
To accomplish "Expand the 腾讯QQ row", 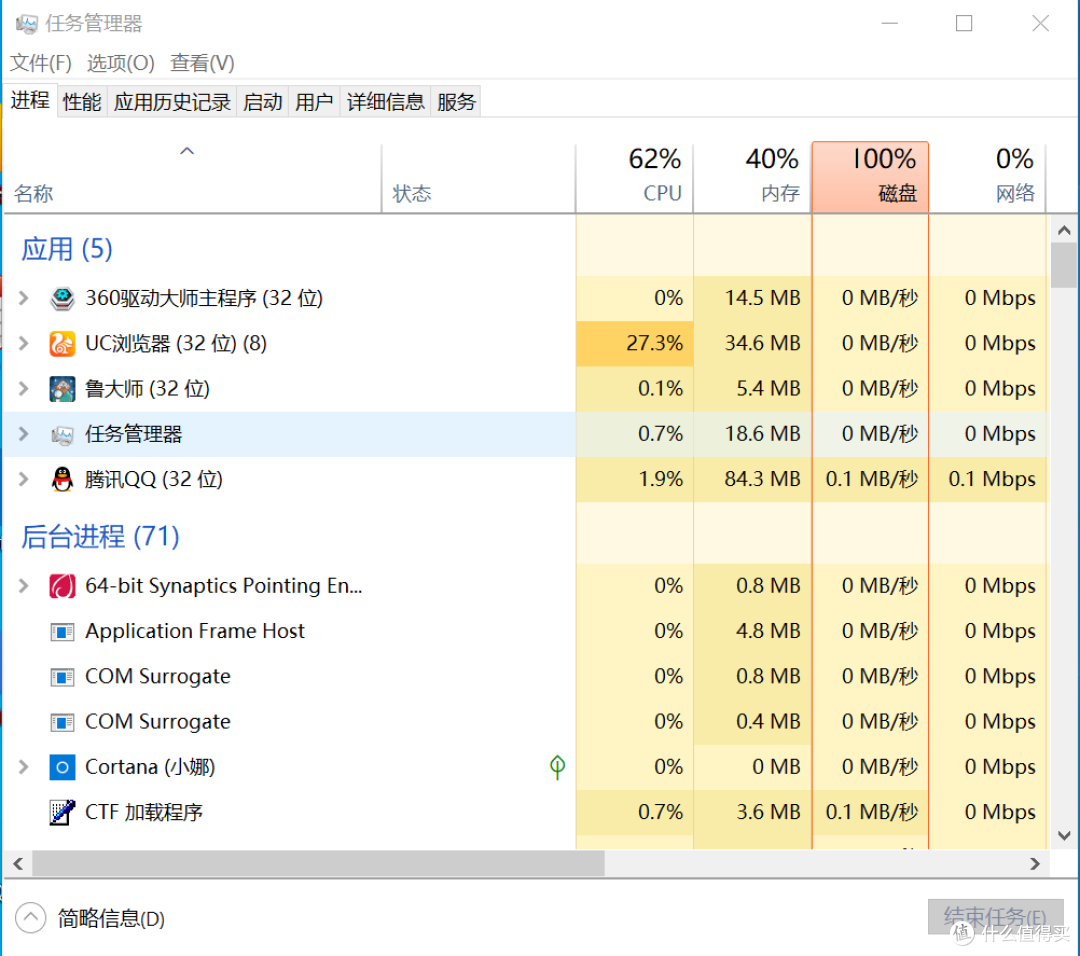I will tap(23, 479).
